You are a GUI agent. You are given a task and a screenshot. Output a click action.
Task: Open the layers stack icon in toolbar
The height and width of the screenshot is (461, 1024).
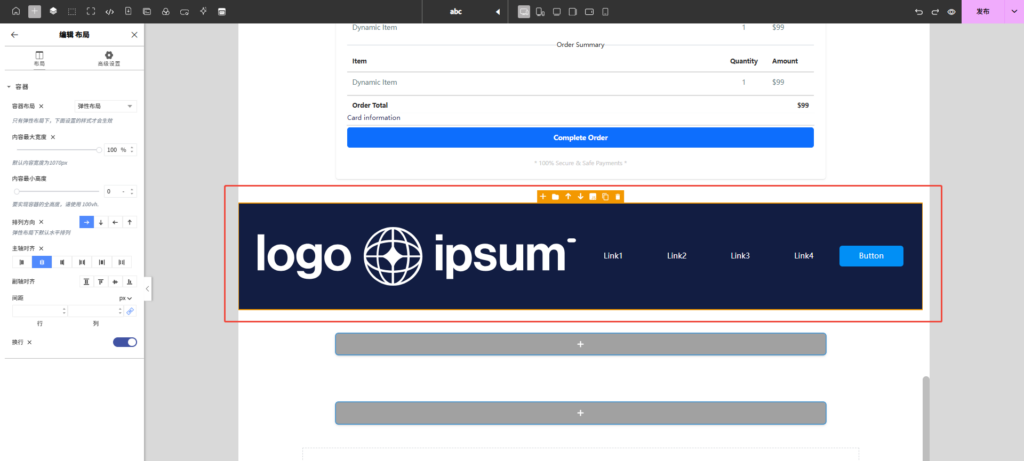coord(53,11)
